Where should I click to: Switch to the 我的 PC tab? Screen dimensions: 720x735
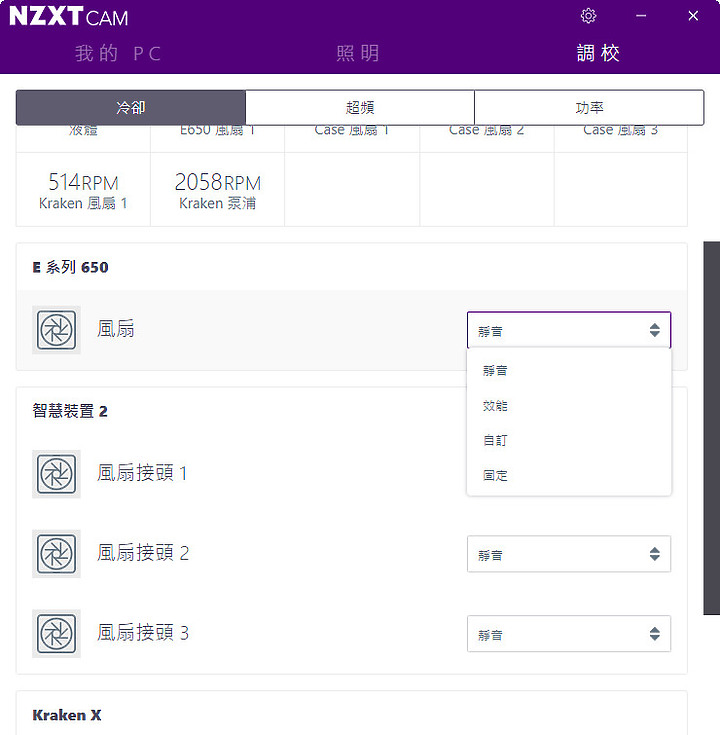pyautogui.click(x=118, y=53)
